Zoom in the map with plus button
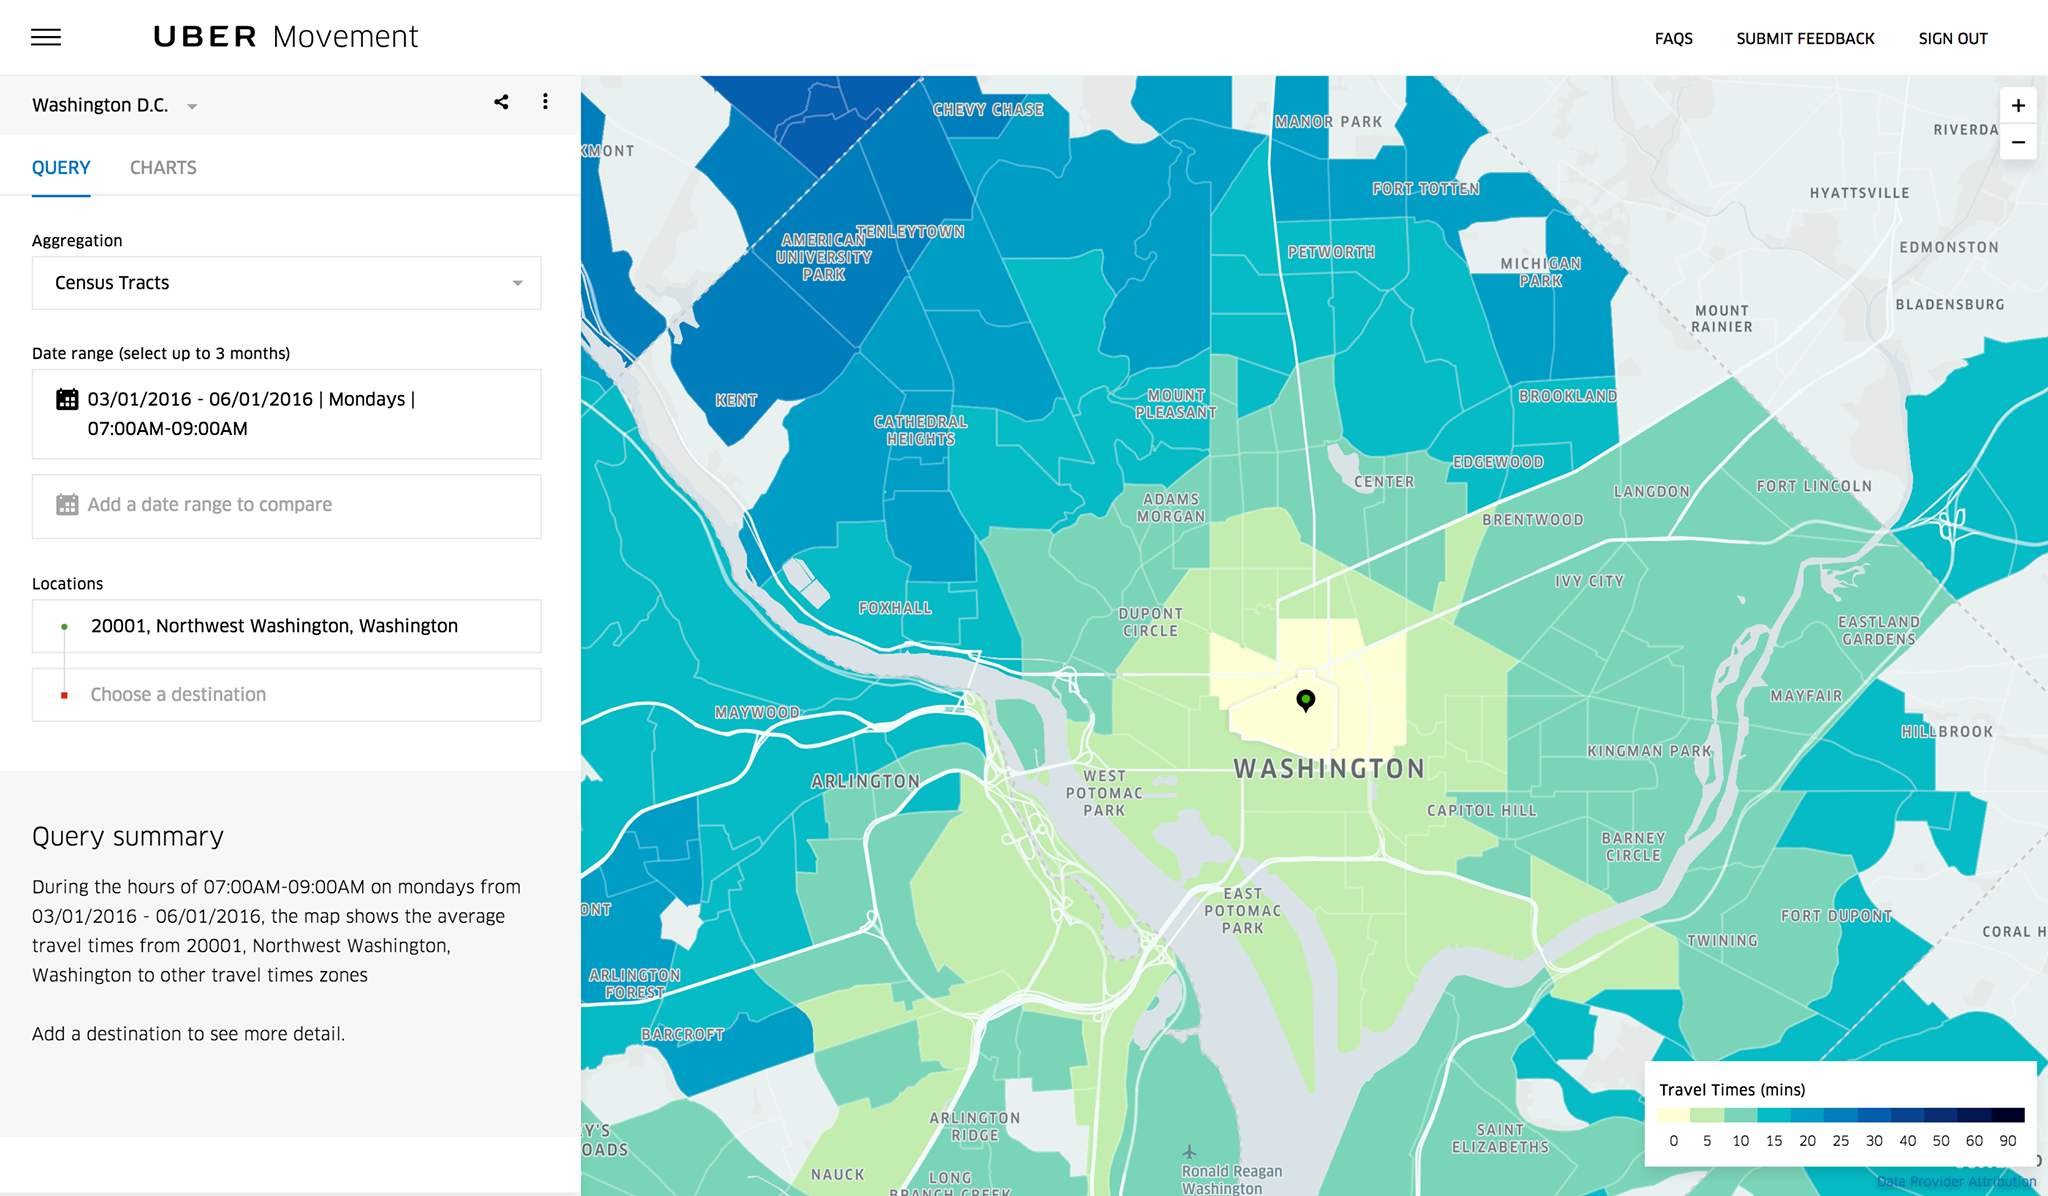The image size is (2048, 1196). pyautogui.click(x=2018, y=106)
